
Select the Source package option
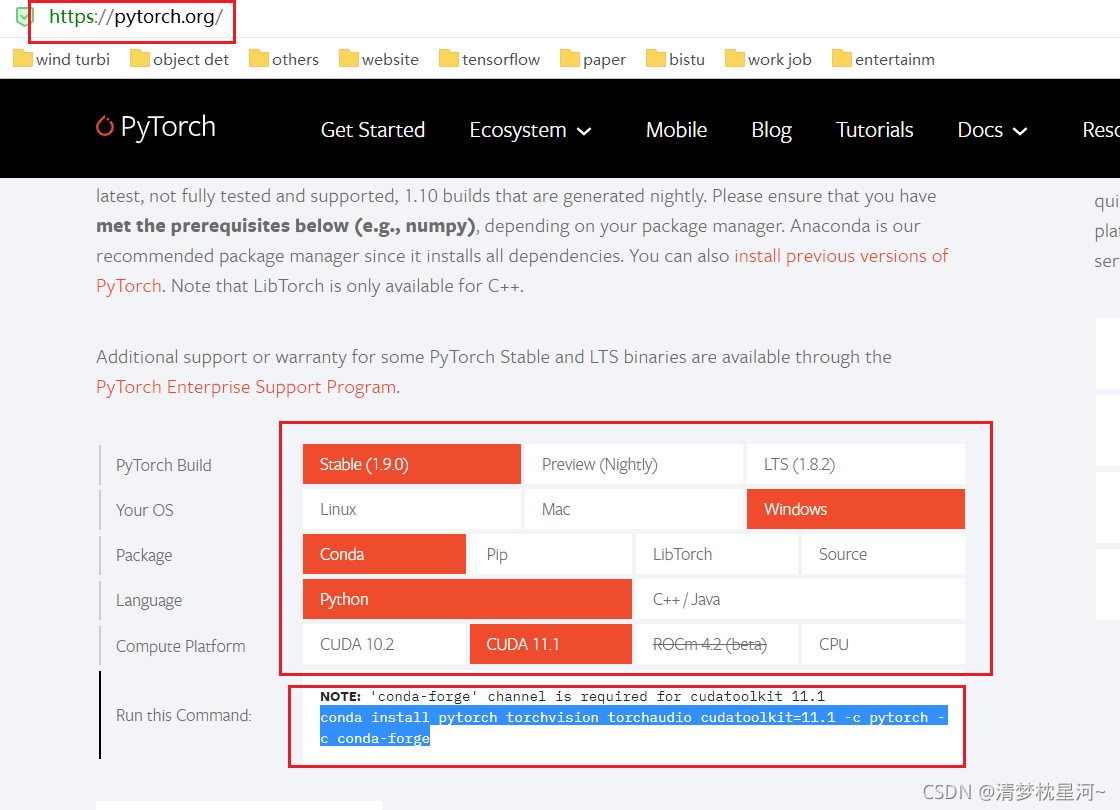coord(883,554)
